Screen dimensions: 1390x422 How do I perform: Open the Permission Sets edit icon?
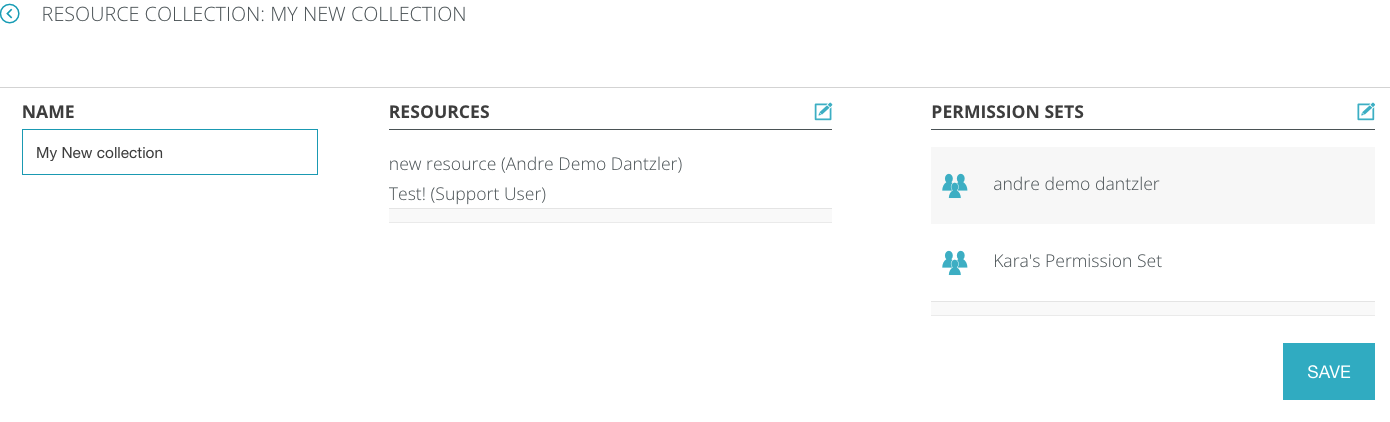point(1365,112)
